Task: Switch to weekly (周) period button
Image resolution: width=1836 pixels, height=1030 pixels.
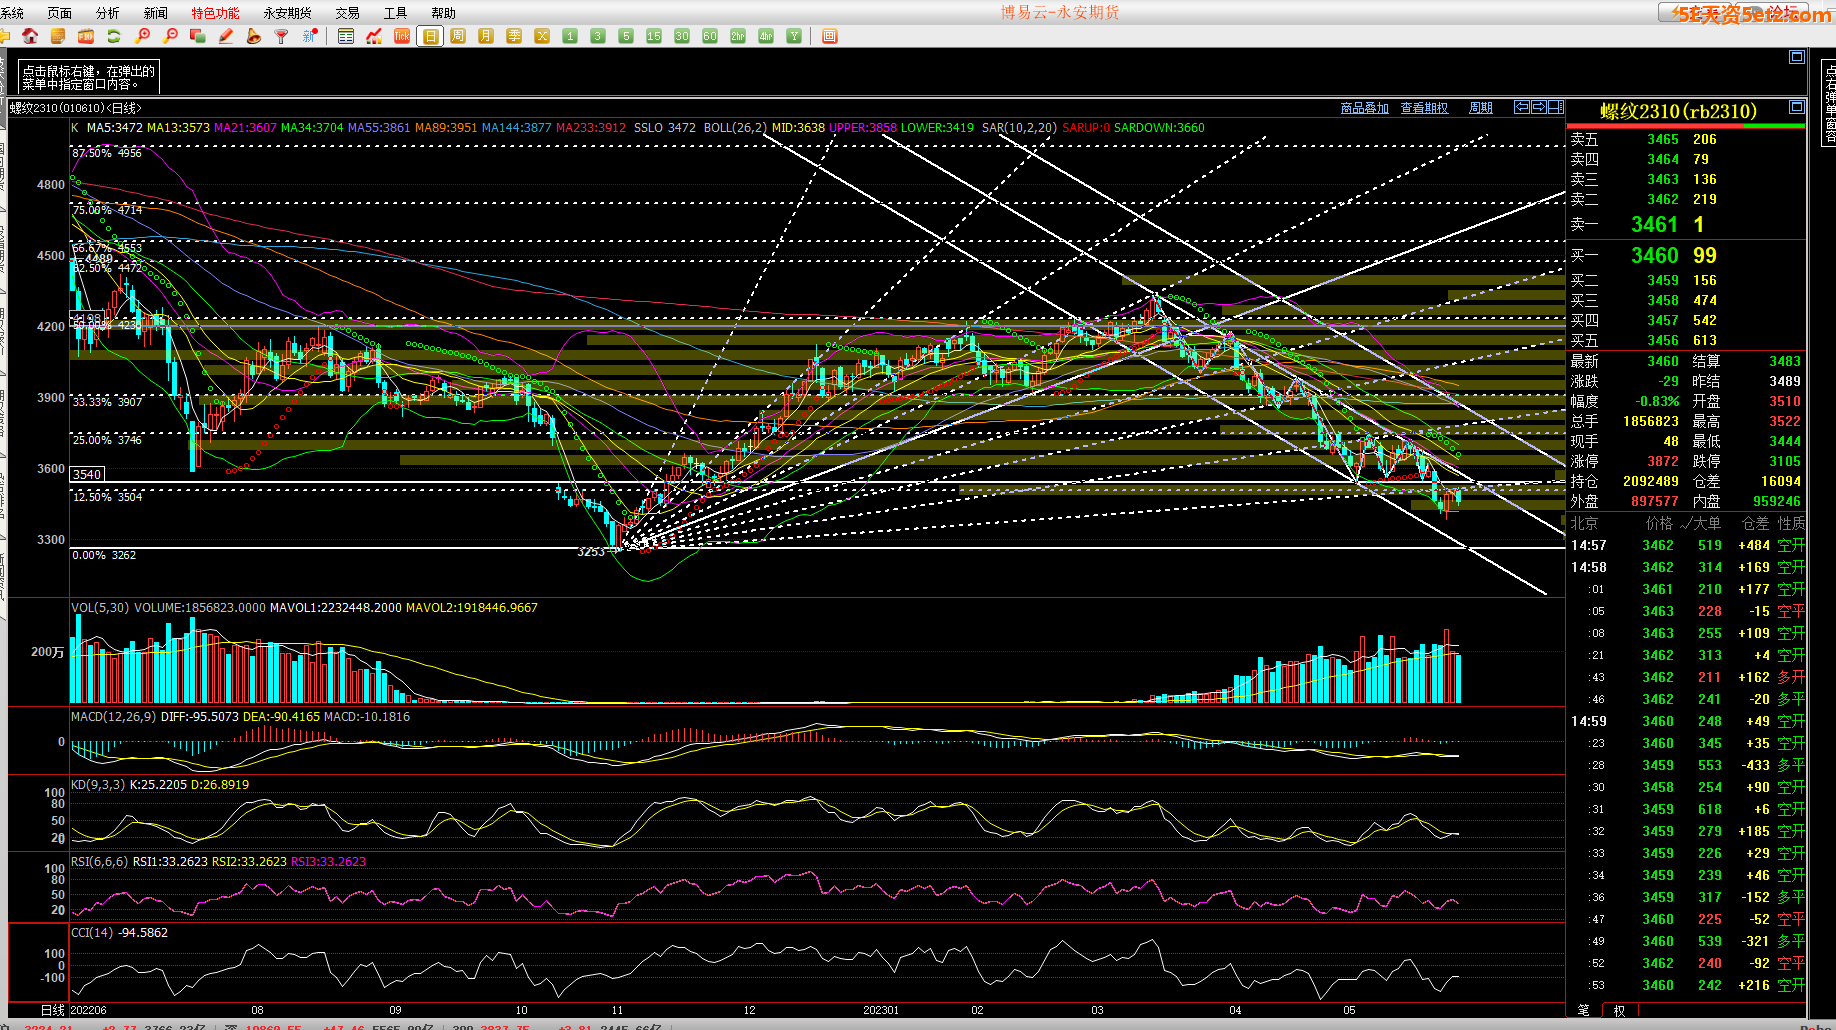Action: (458, 36)
